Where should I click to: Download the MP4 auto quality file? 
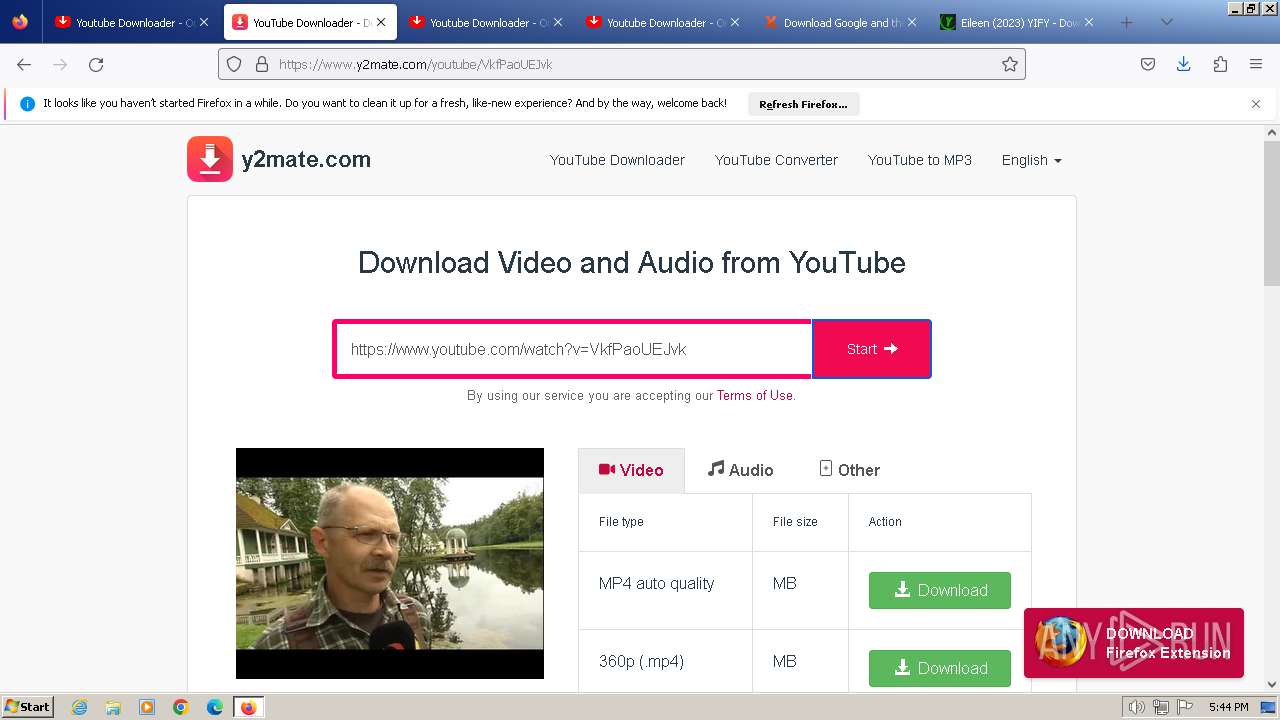(x=940, y=590)
